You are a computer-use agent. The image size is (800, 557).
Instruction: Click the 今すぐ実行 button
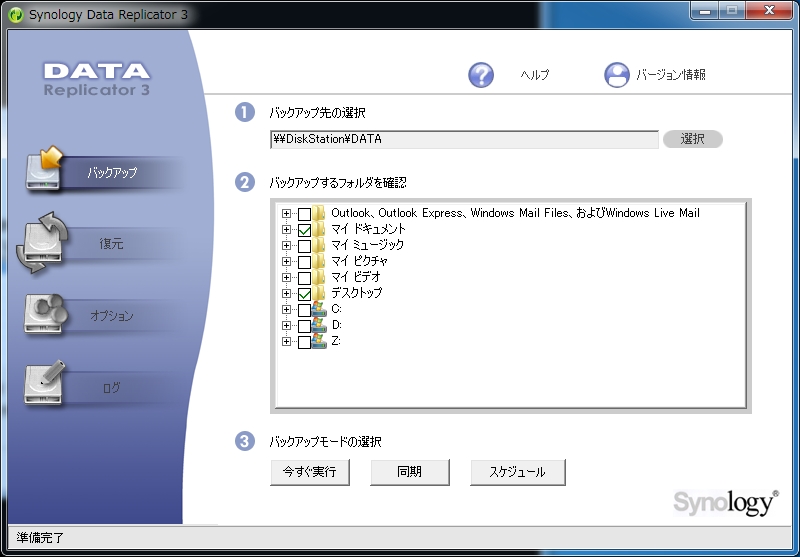310,472
